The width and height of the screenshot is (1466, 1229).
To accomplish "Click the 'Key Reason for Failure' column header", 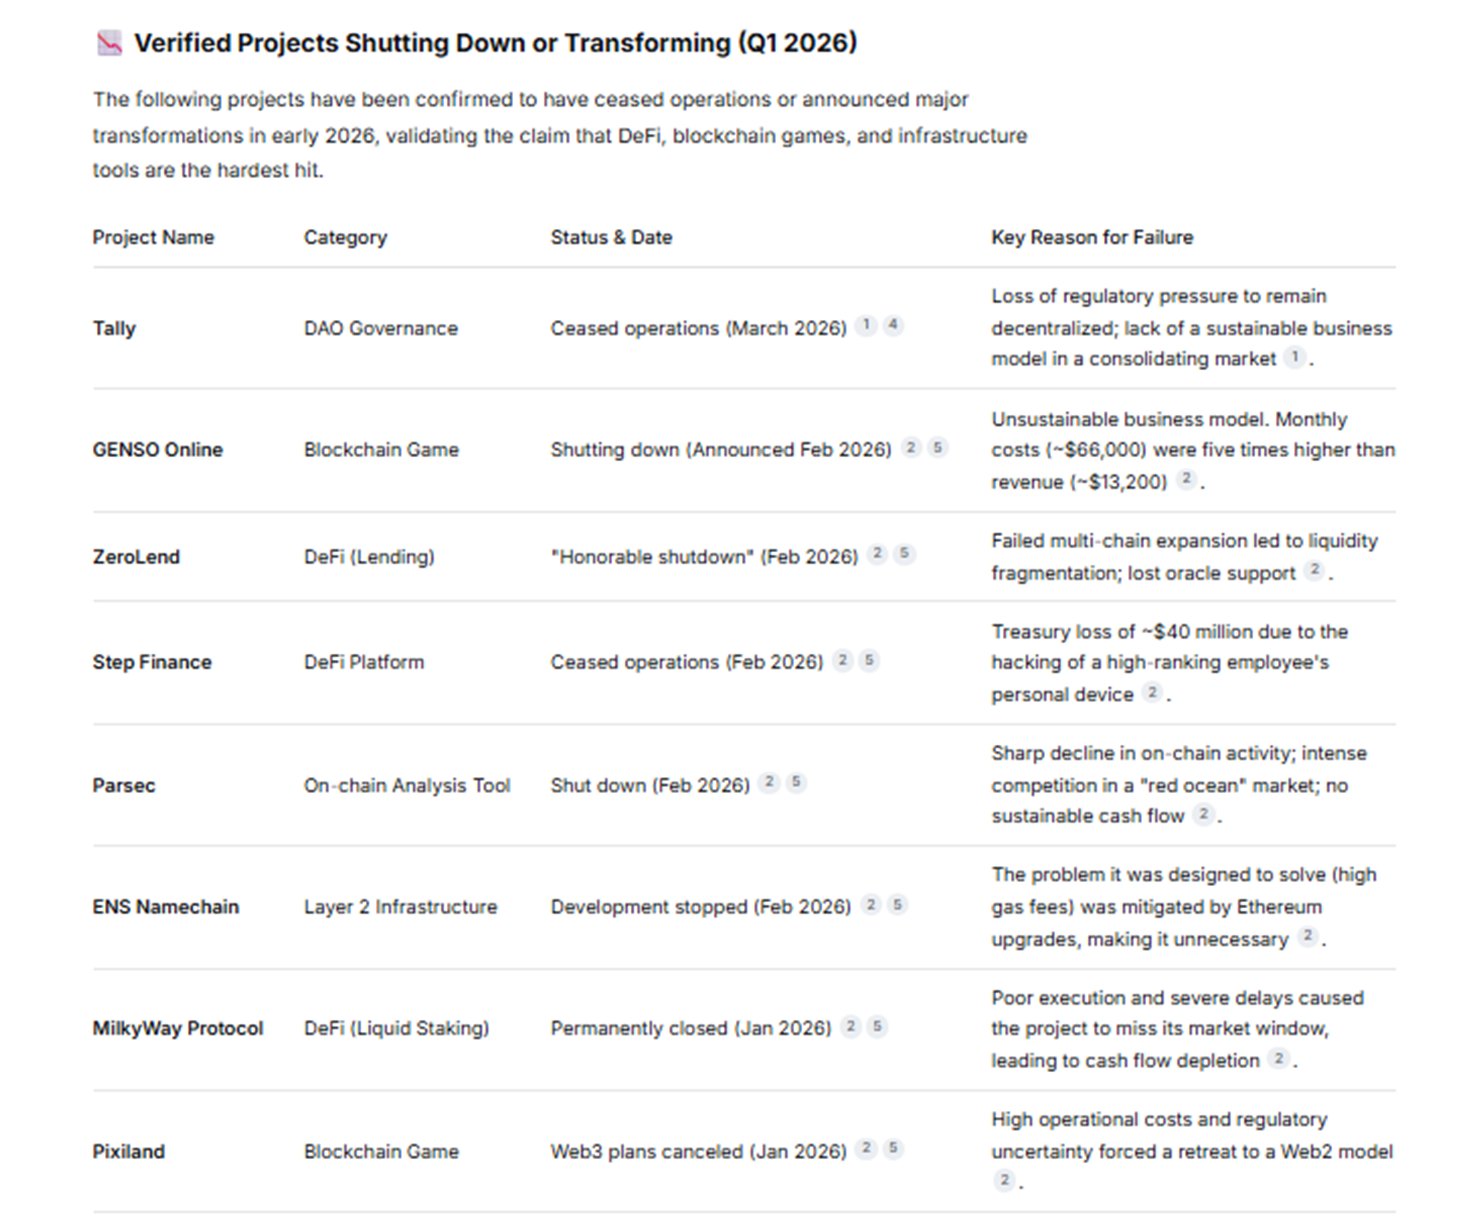I will 1092,237.
